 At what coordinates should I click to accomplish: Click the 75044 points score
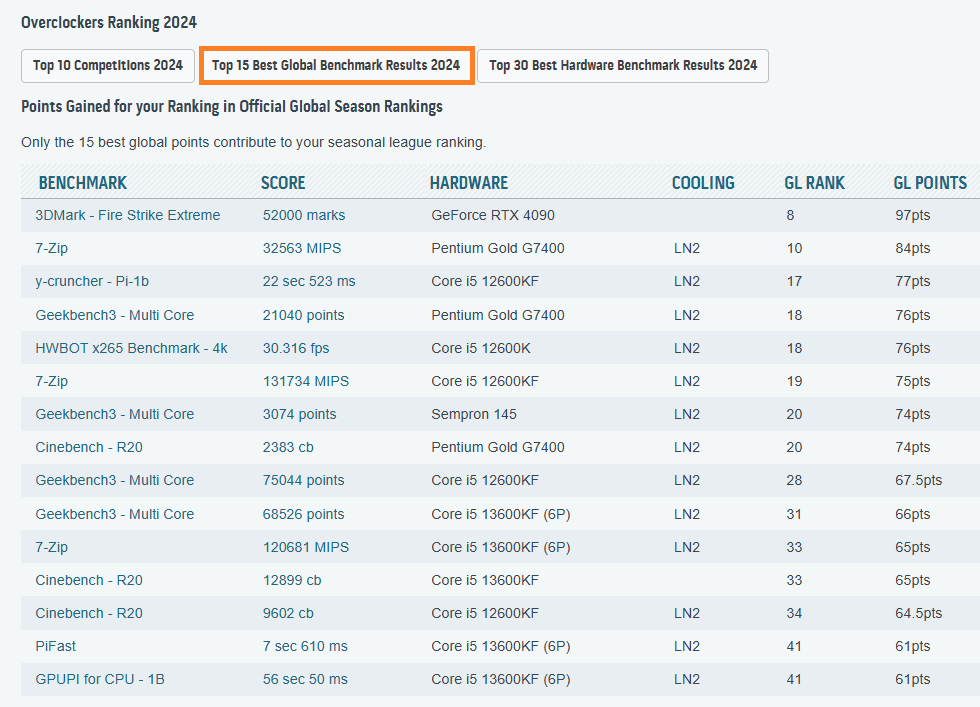tap(303, 481)
